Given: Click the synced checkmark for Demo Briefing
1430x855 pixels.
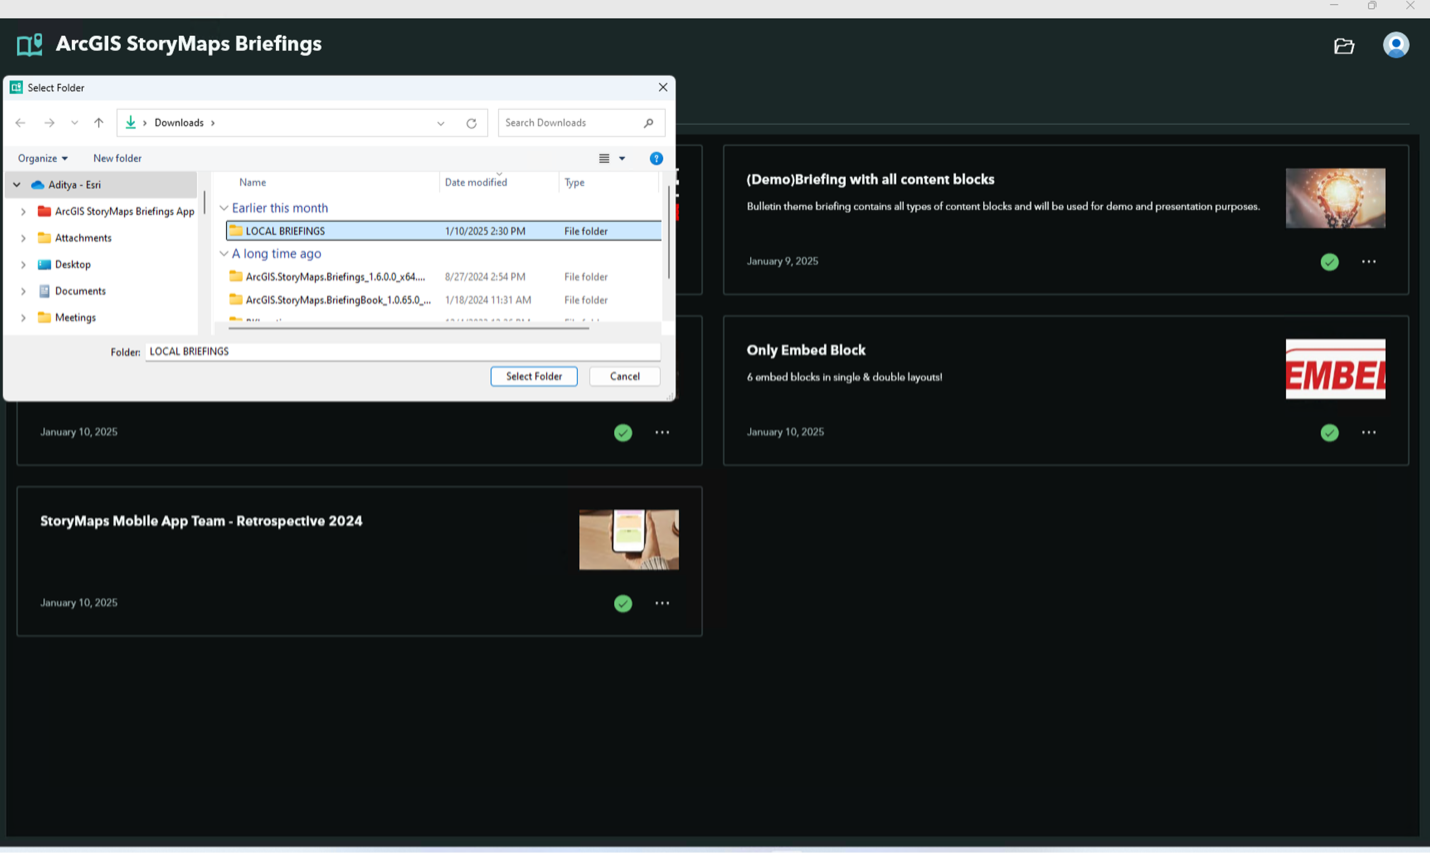Looking at the screenshot, I should click(1329, 262).
